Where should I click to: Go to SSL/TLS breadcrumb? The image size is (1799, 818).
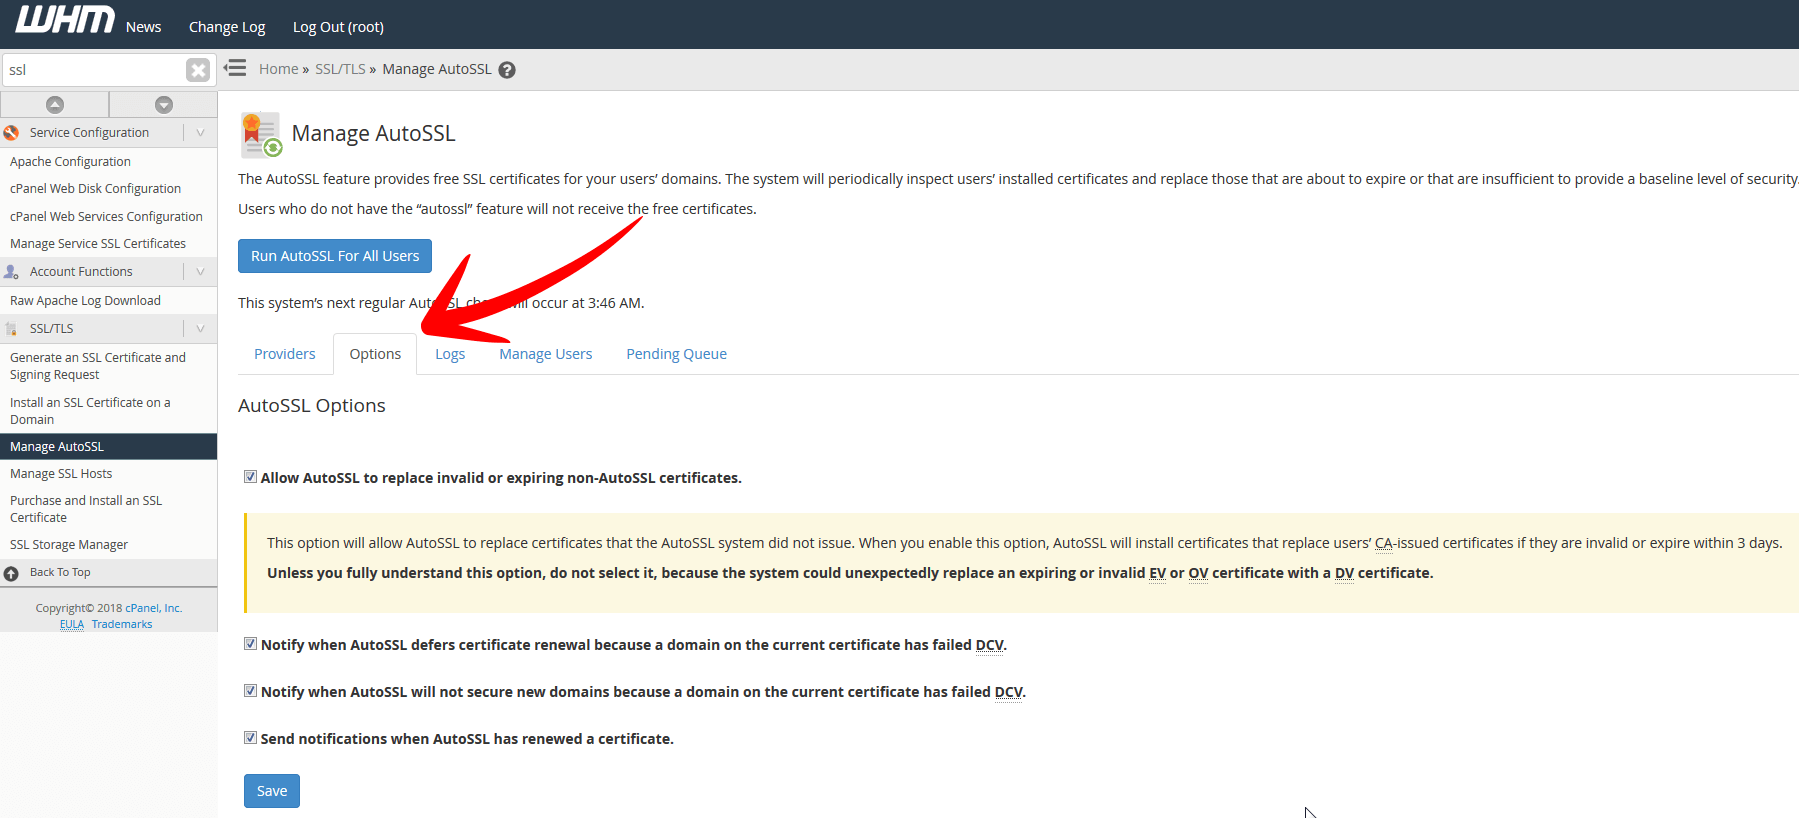[340, 69]
